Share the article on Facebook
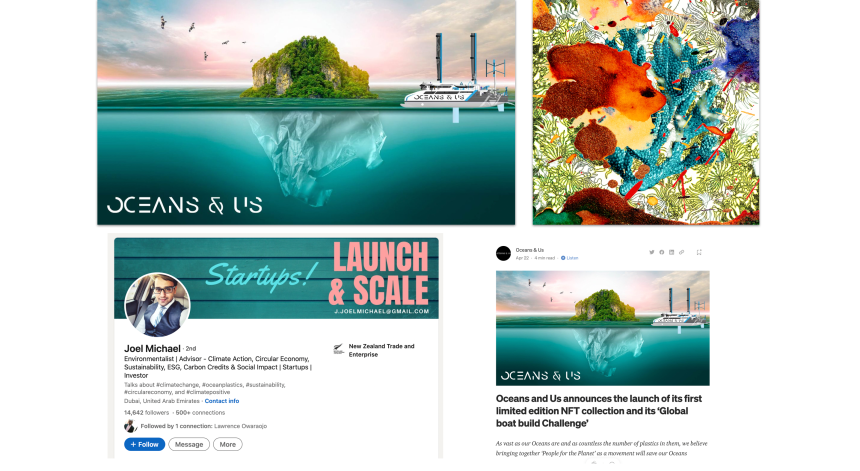The image size is (860, 471). [x=661, y=252]
